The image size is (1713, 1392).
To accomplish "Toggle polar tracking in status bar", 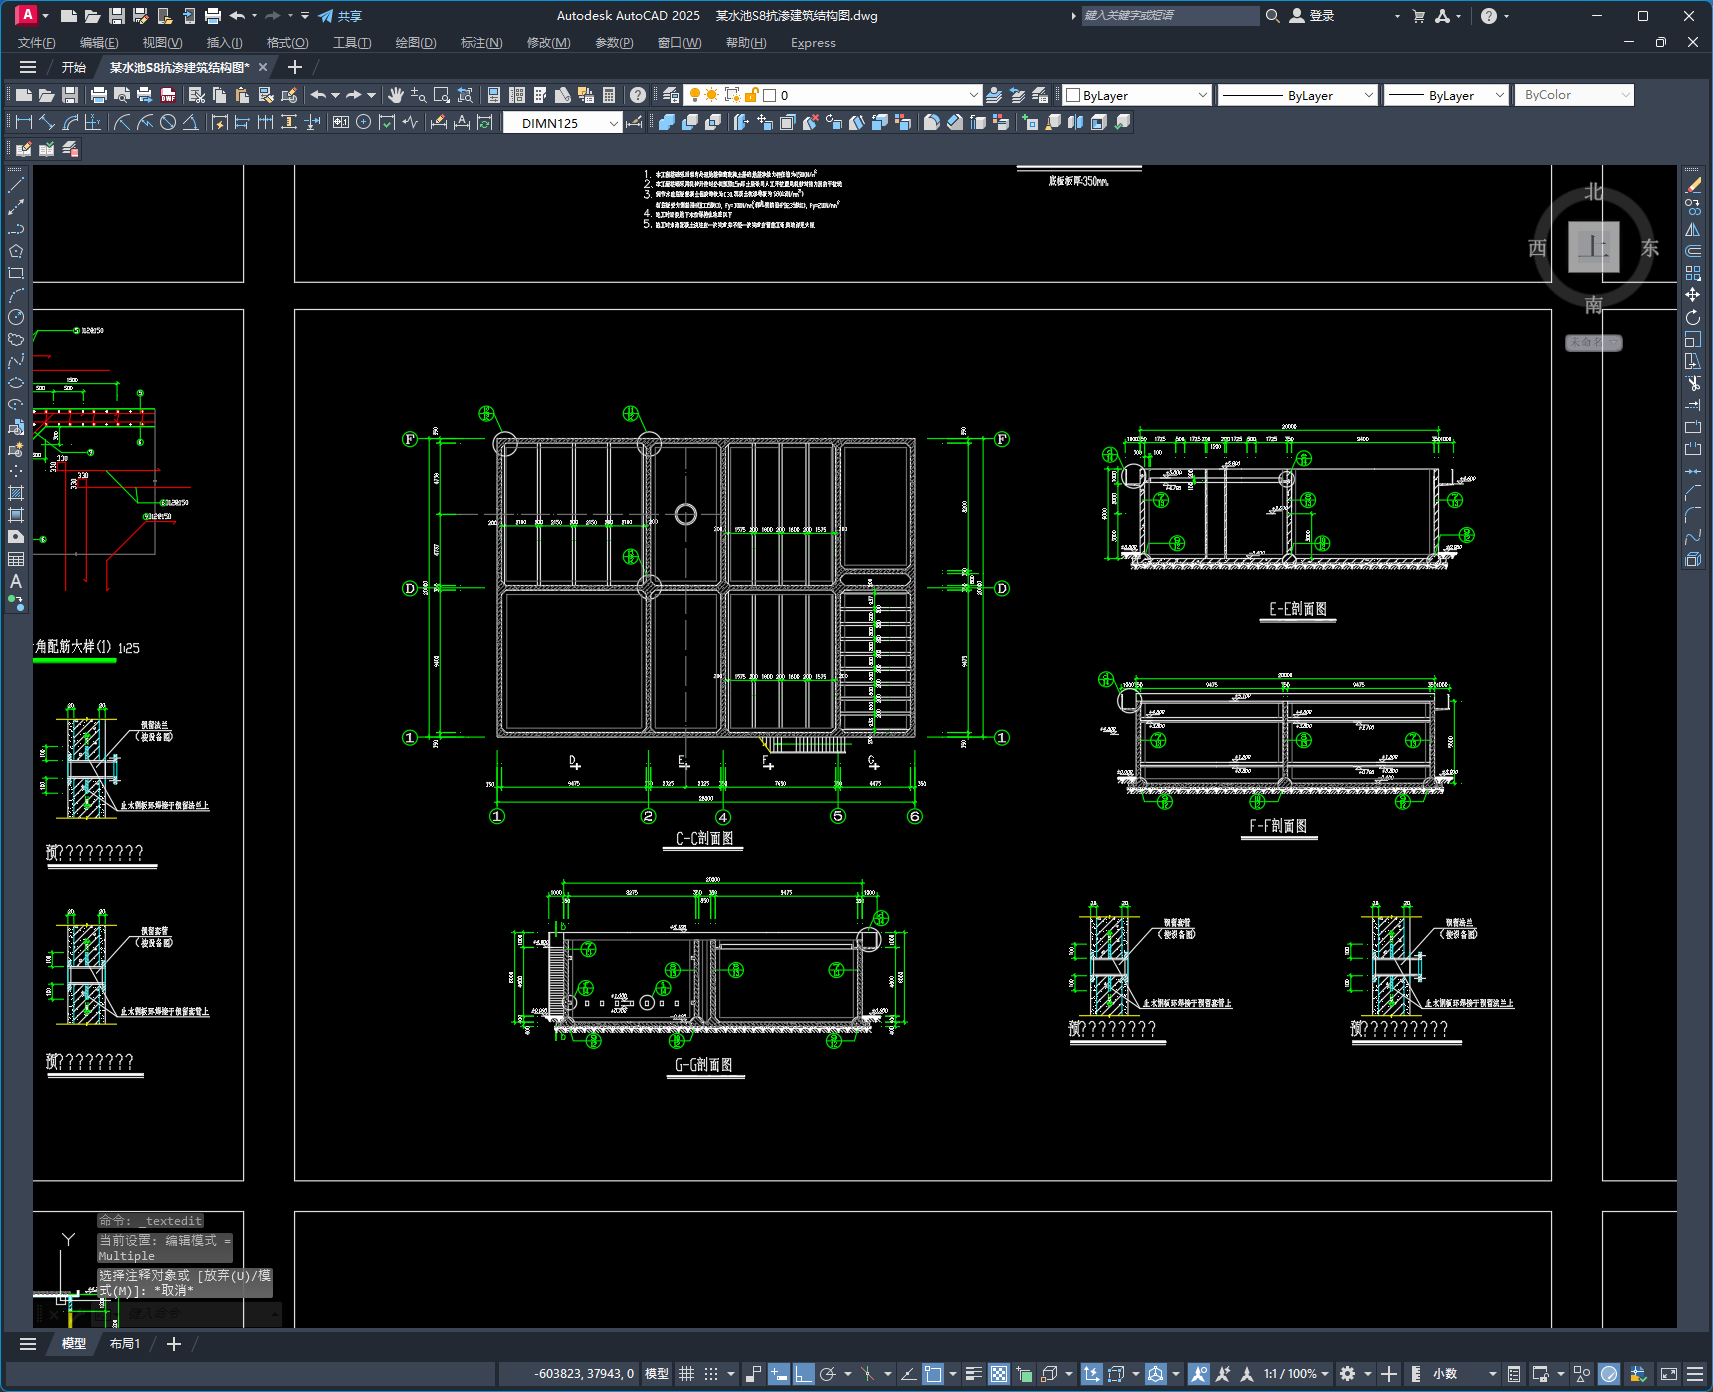I will pos(828,1374).
